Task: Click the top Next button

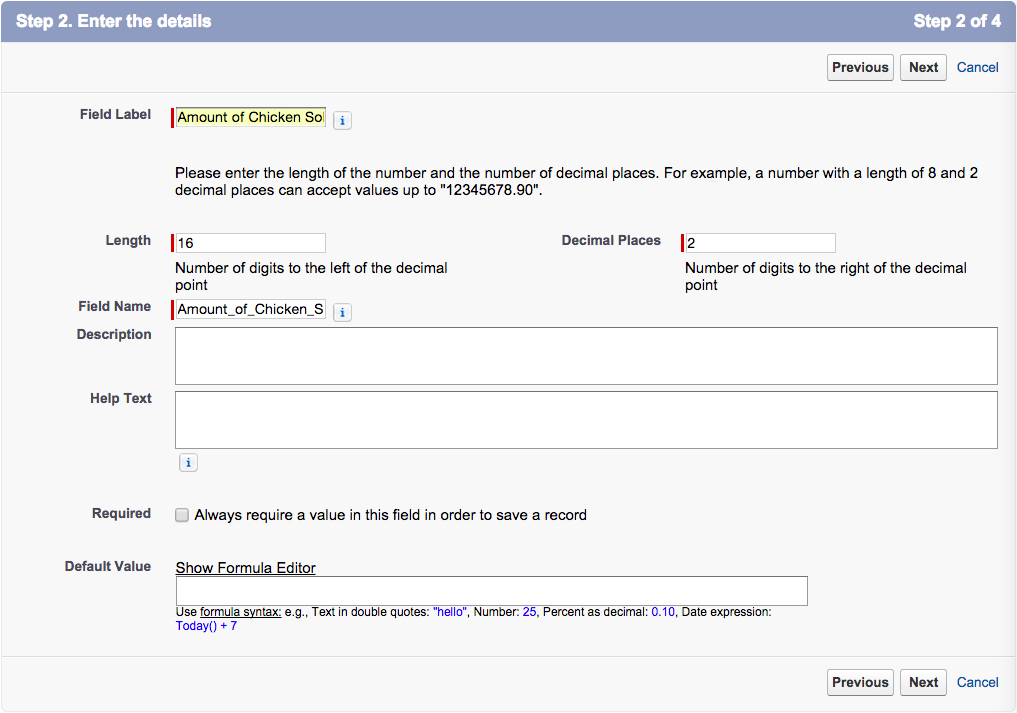Action: [923, 67]
